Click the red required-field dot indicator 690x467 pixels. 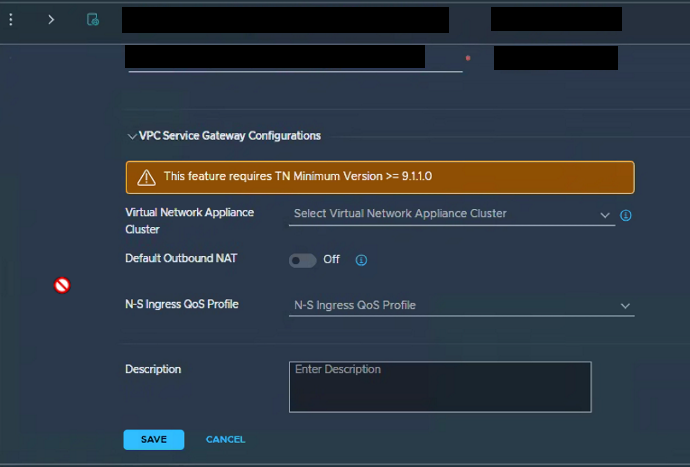(x=468, y=58)
